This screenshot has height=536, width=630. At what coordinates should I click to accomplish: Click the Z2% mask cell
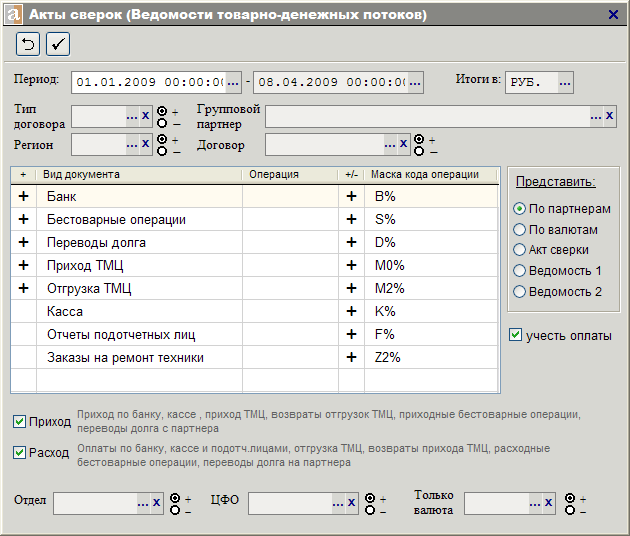(431, 357)
